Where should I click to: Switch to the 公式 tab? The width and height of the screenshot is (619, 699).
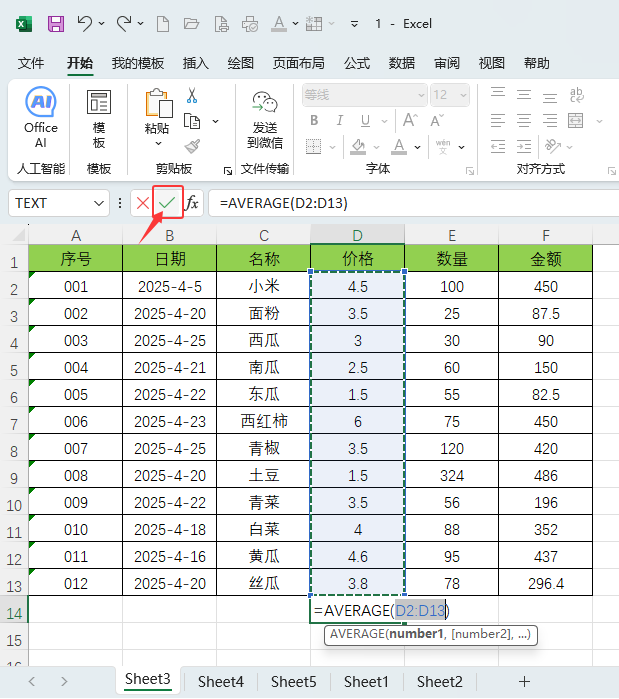357,63
